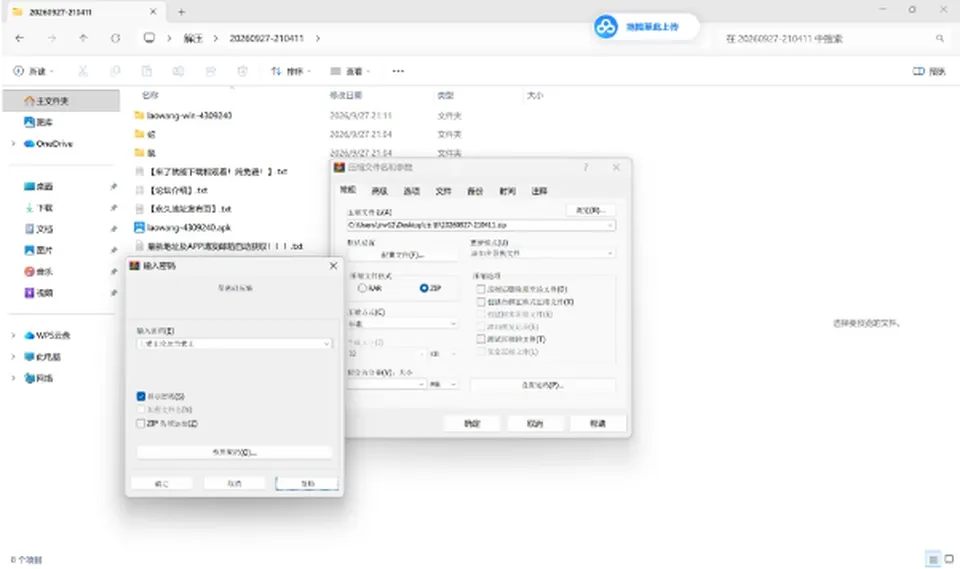The width and height of the screenshot is (960, 569).
Task: Open the Home (主文件夹) sidebar item
Action: click(61, 100)
